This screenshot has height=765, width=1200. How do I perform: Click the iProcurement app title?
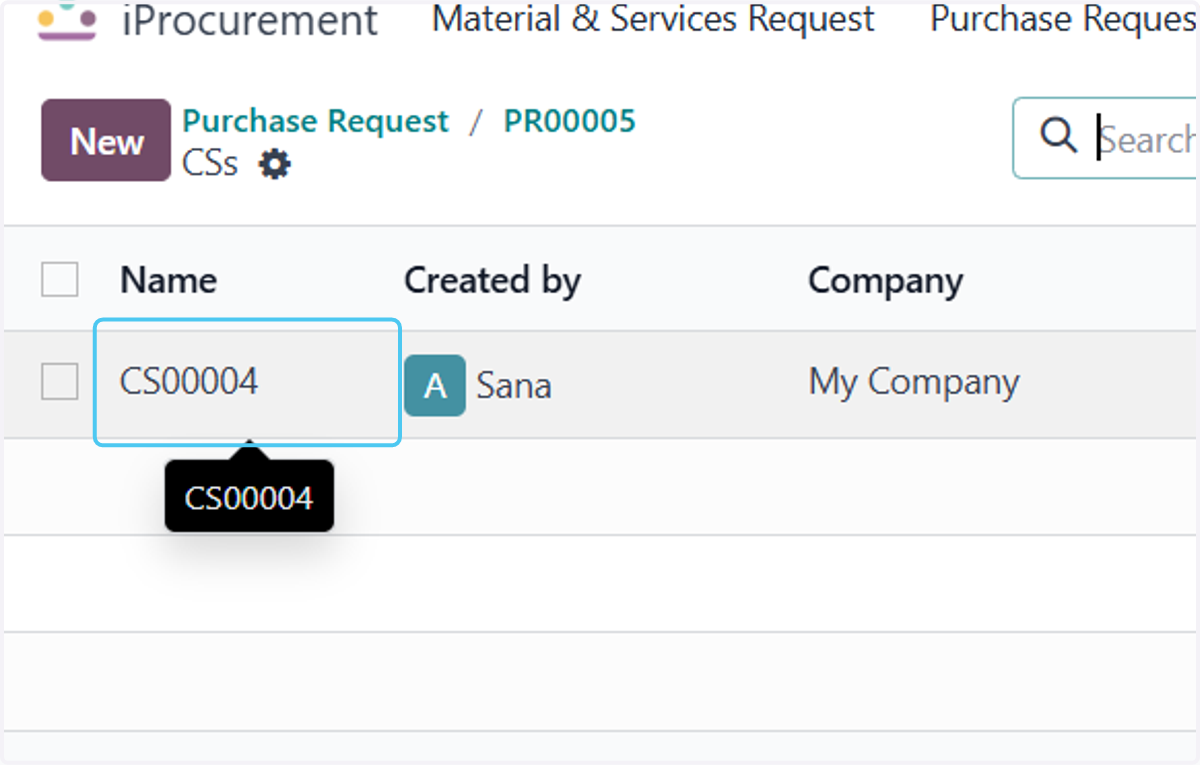click(x=250, y=21)
